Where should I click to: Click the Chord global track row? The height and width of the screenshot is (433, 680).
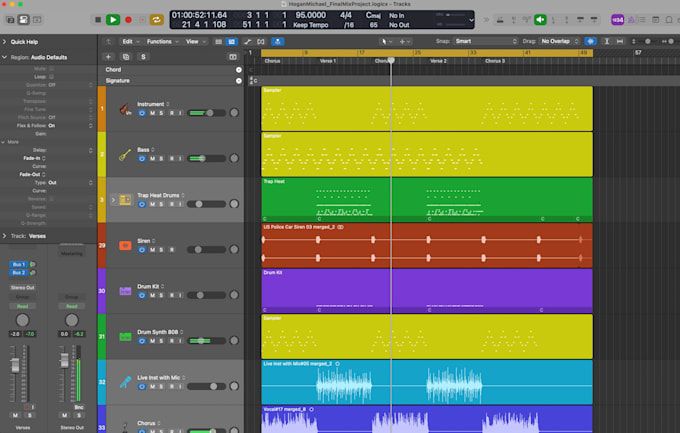(171, 69)
